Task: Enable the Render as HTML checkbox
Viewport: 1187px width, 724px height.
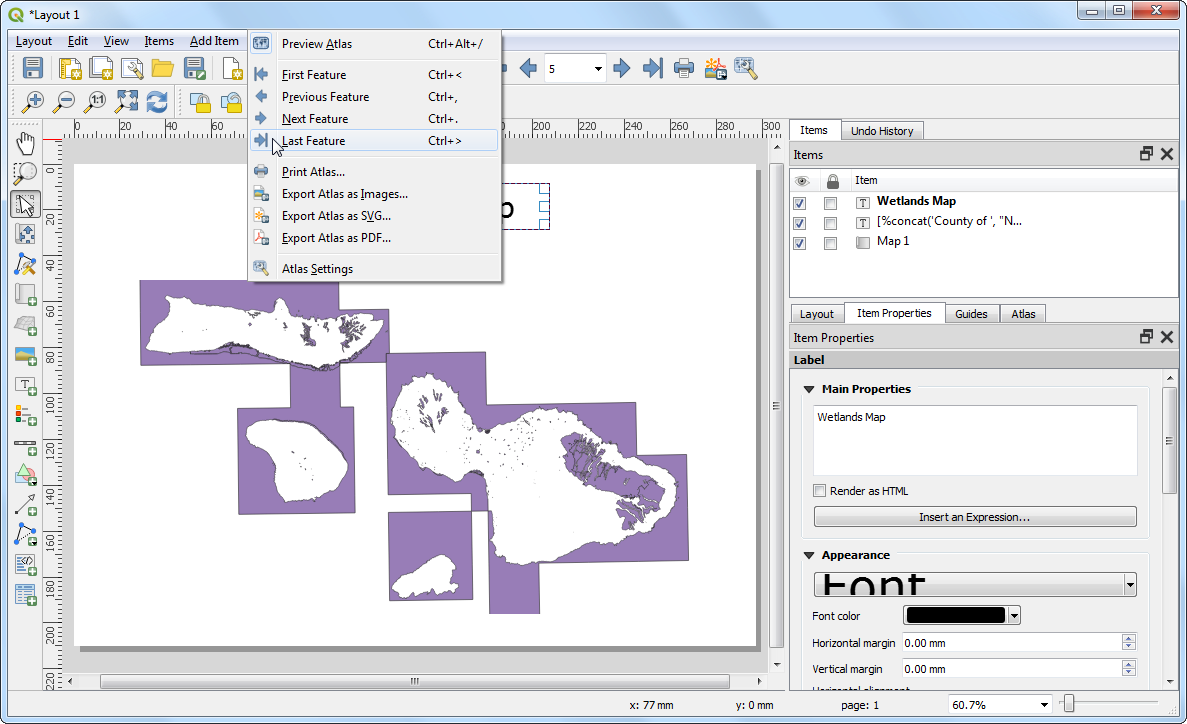Action: point(820,491)
